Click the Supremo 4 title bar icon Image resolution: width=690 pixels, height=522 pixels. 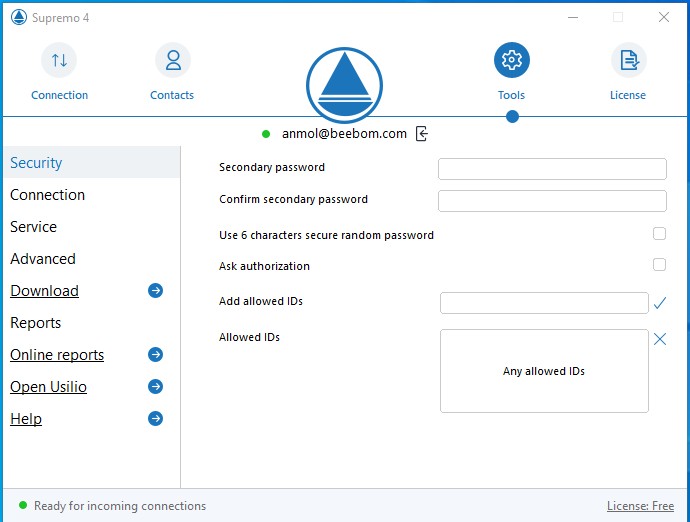pos(19,18)
